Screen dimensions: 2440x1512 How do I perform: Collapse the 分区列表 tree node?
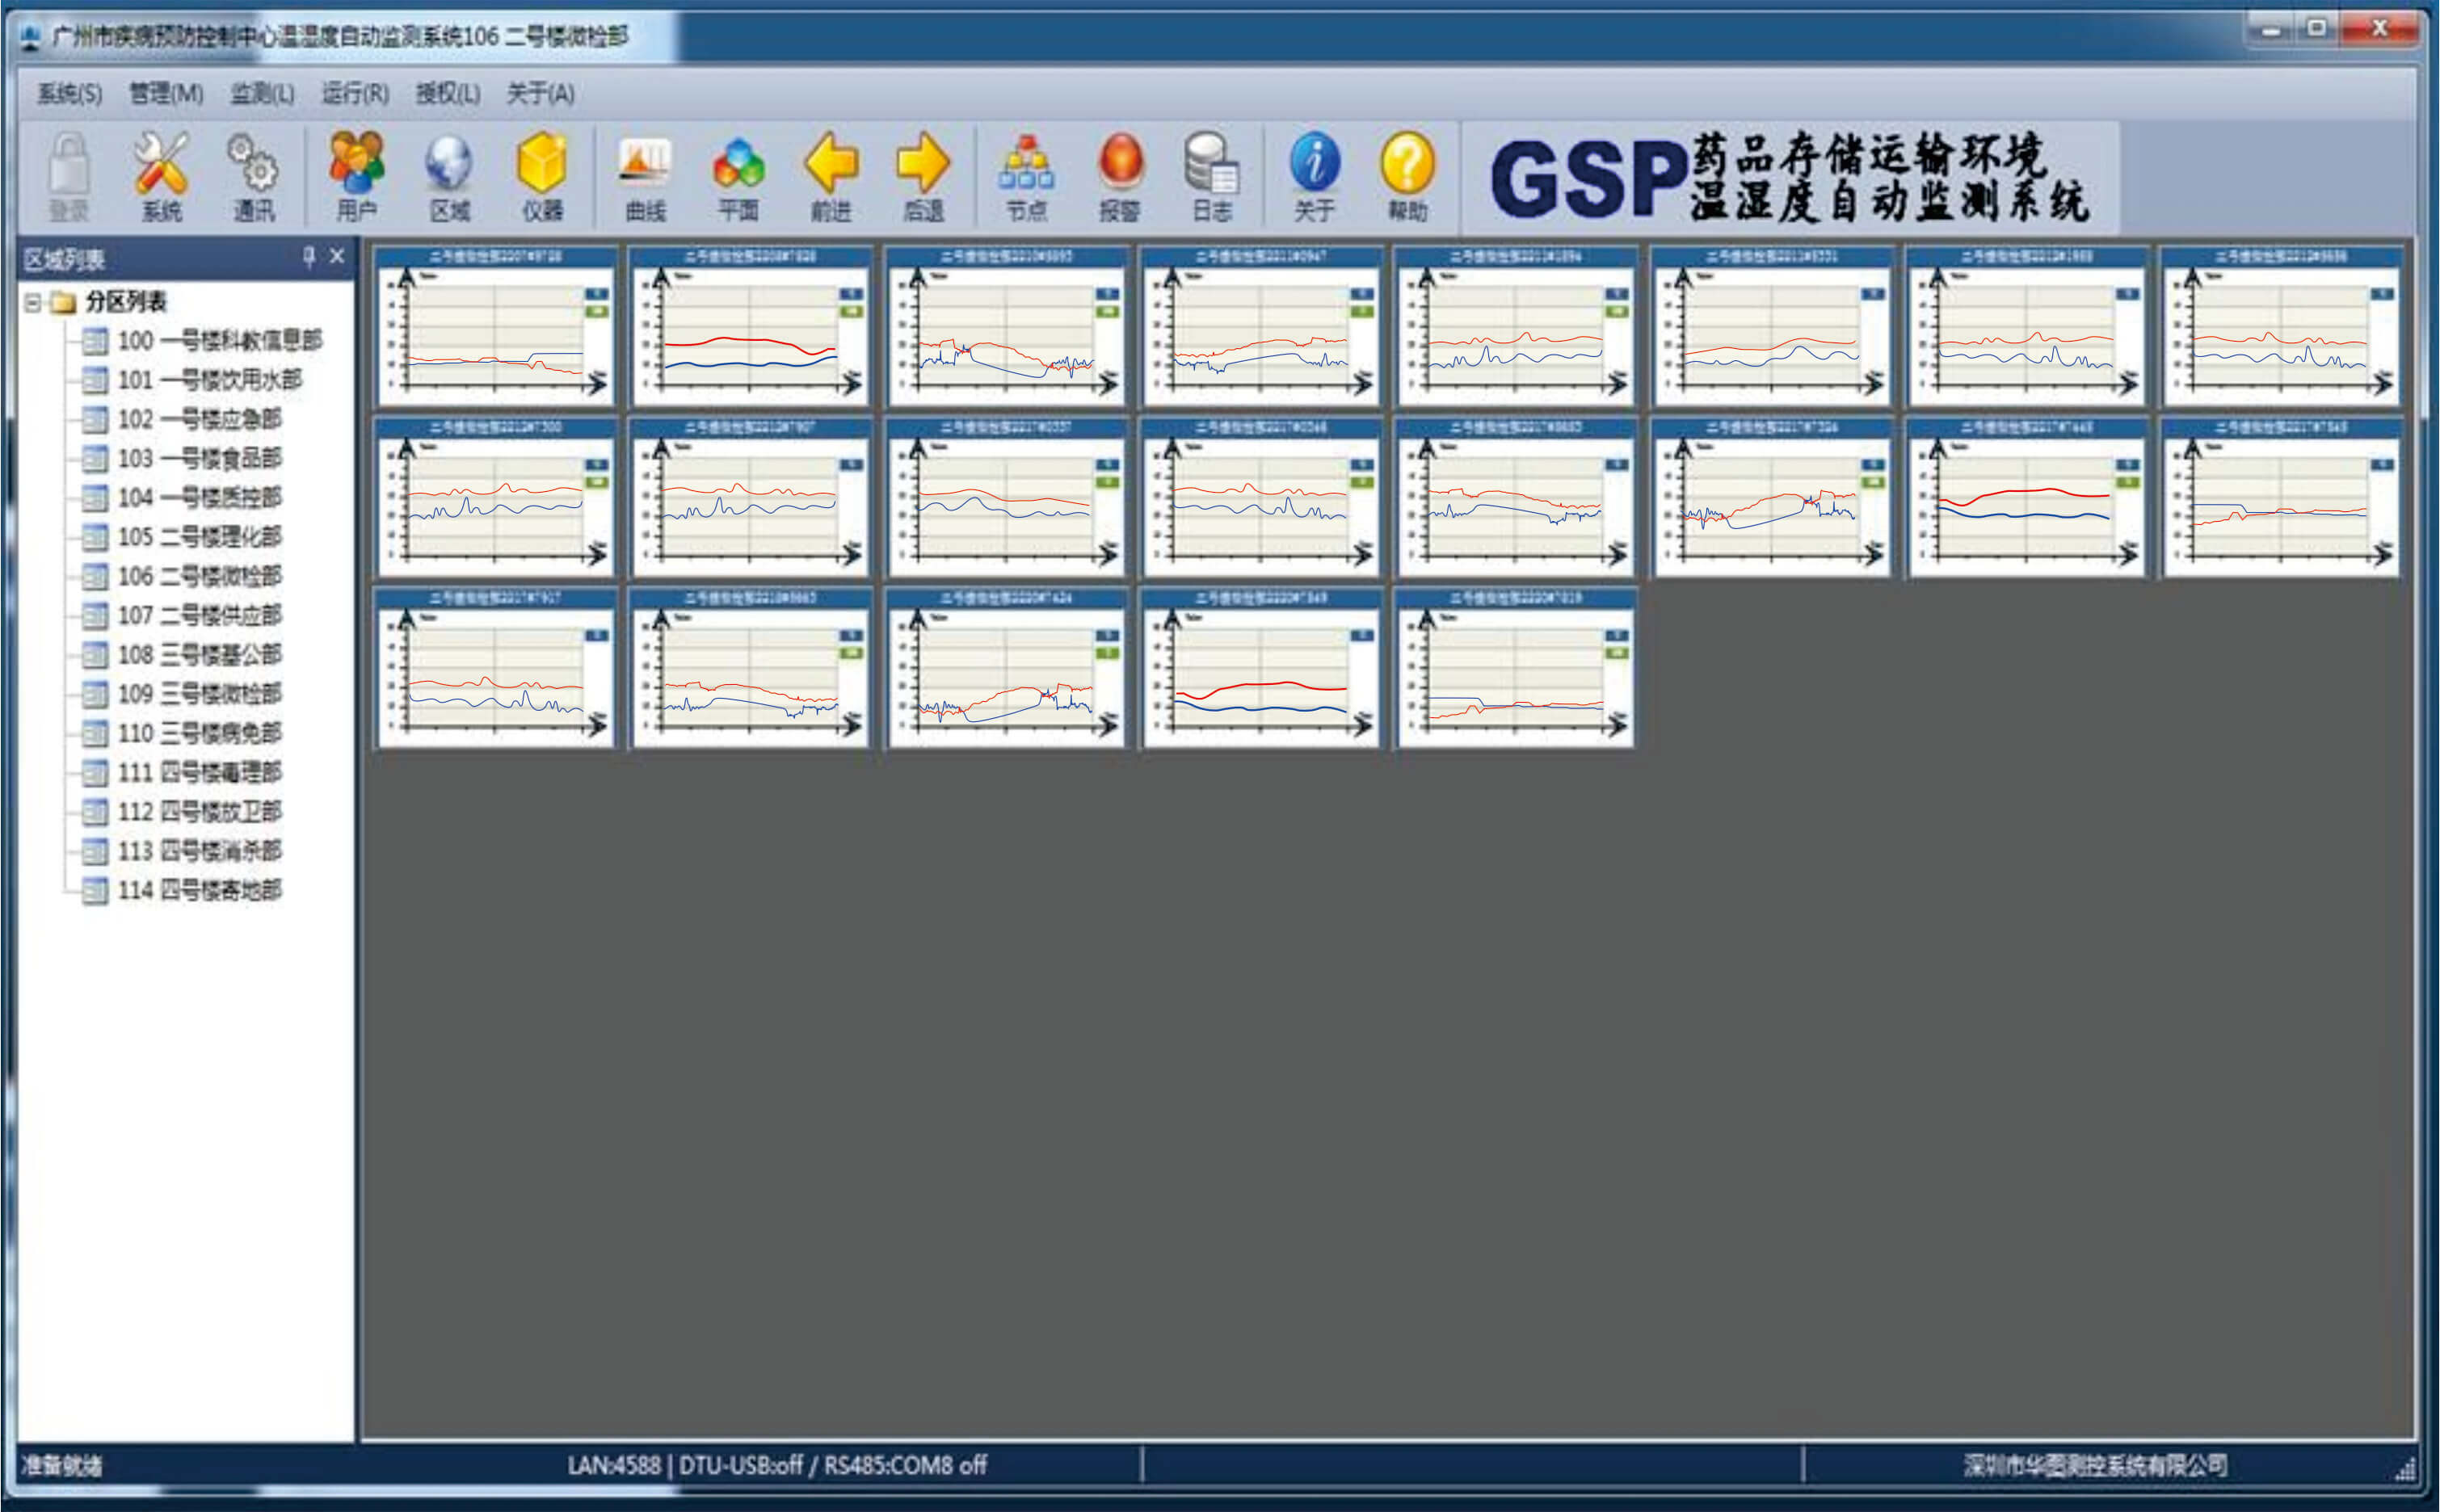[33, 302]
